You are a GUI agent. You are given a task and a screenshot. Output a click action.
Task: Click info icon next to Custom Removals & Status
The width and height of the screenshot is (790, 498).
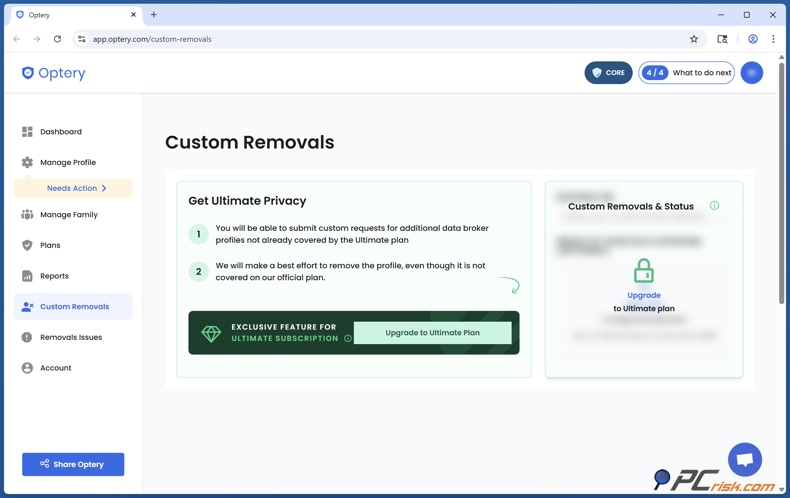714,205
